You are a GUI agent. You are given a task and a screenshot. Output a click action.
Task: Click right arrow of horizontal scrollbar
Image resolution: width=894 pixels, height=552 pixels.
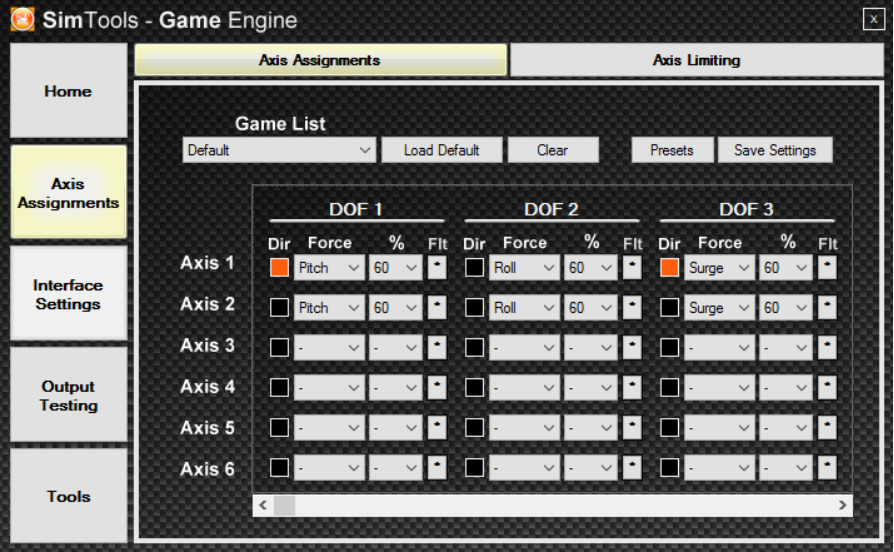tap(843, 505)
